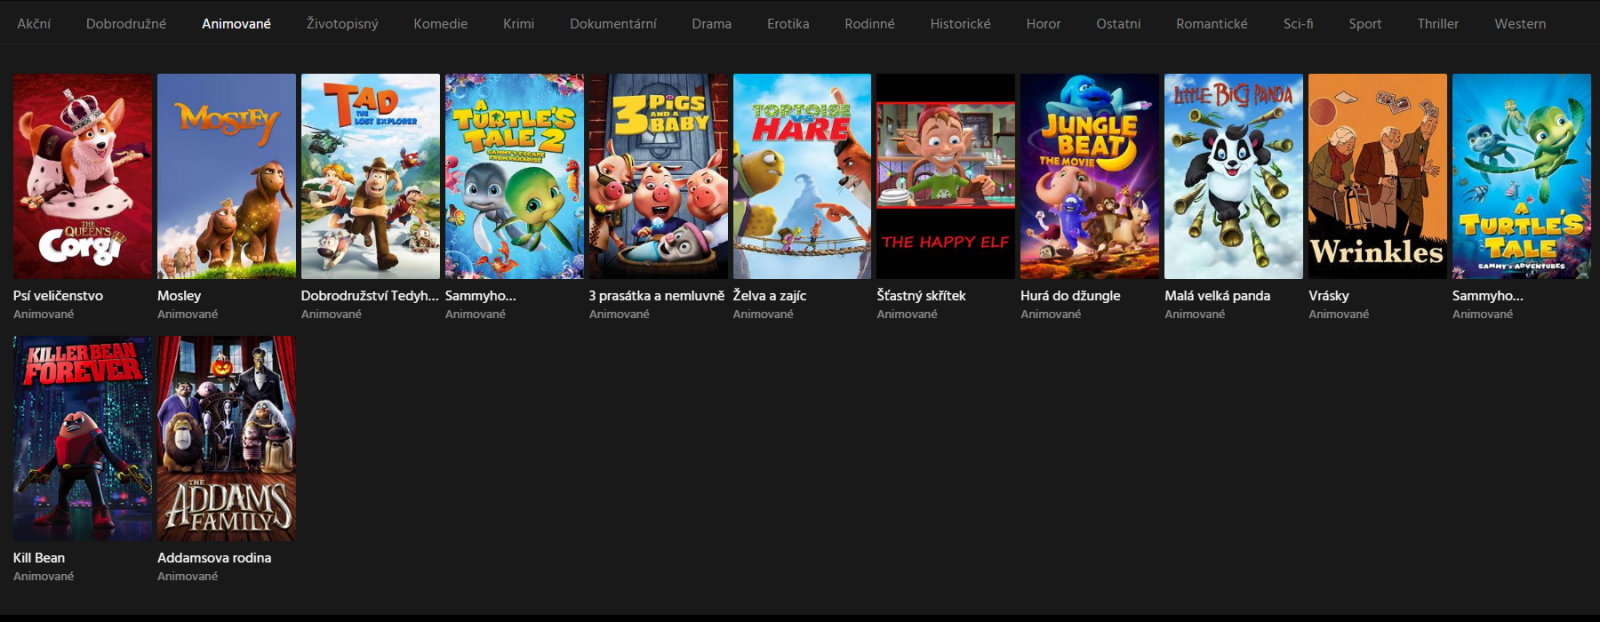The width and height of the screenshot is (1600, 622).
Task: Click the Šťastný skřítek title
Action: [x=921, y=296]
